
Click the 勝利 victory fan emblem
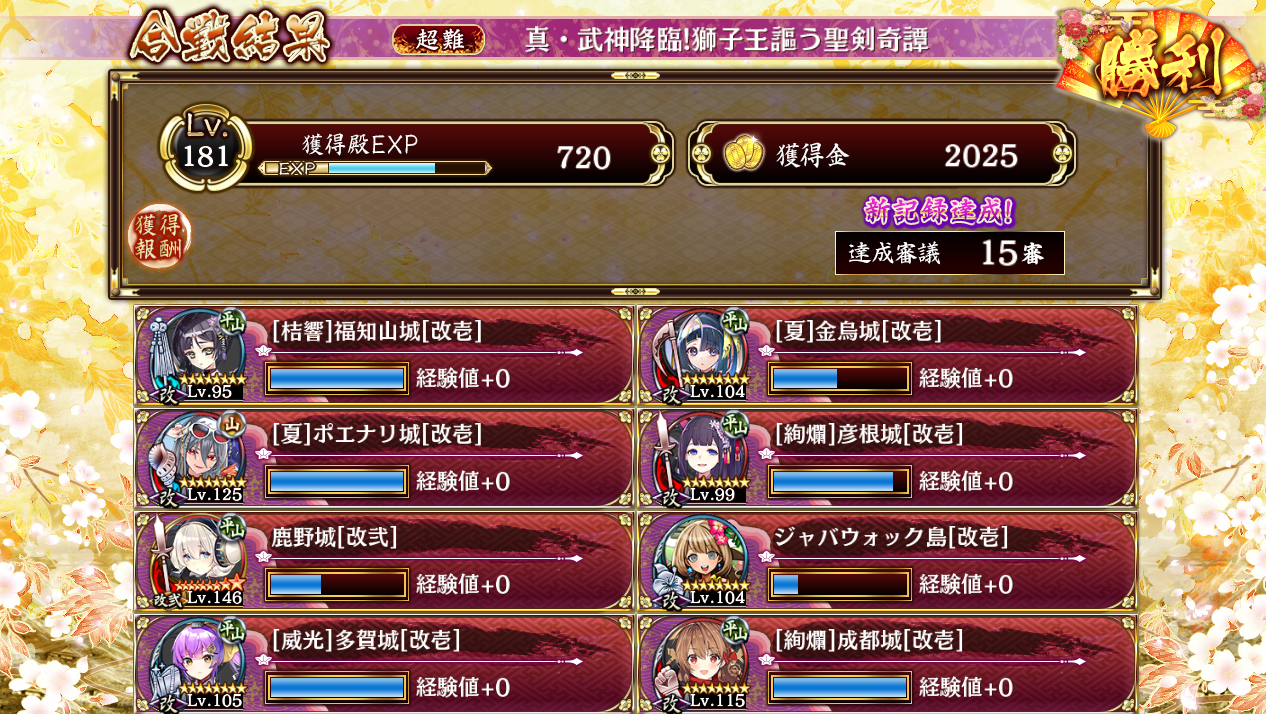tap(1160, 68)
